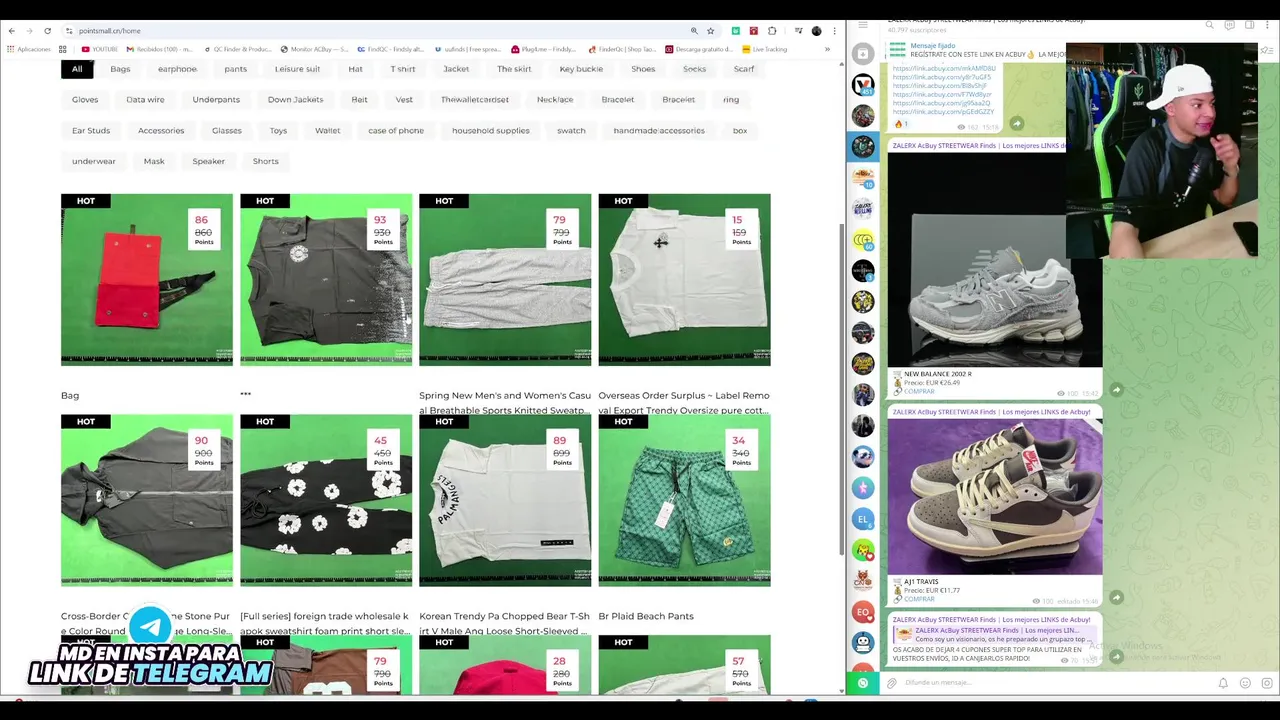Filter by Ear Studs category
The image size is (1280, 720).
point(91,131)
